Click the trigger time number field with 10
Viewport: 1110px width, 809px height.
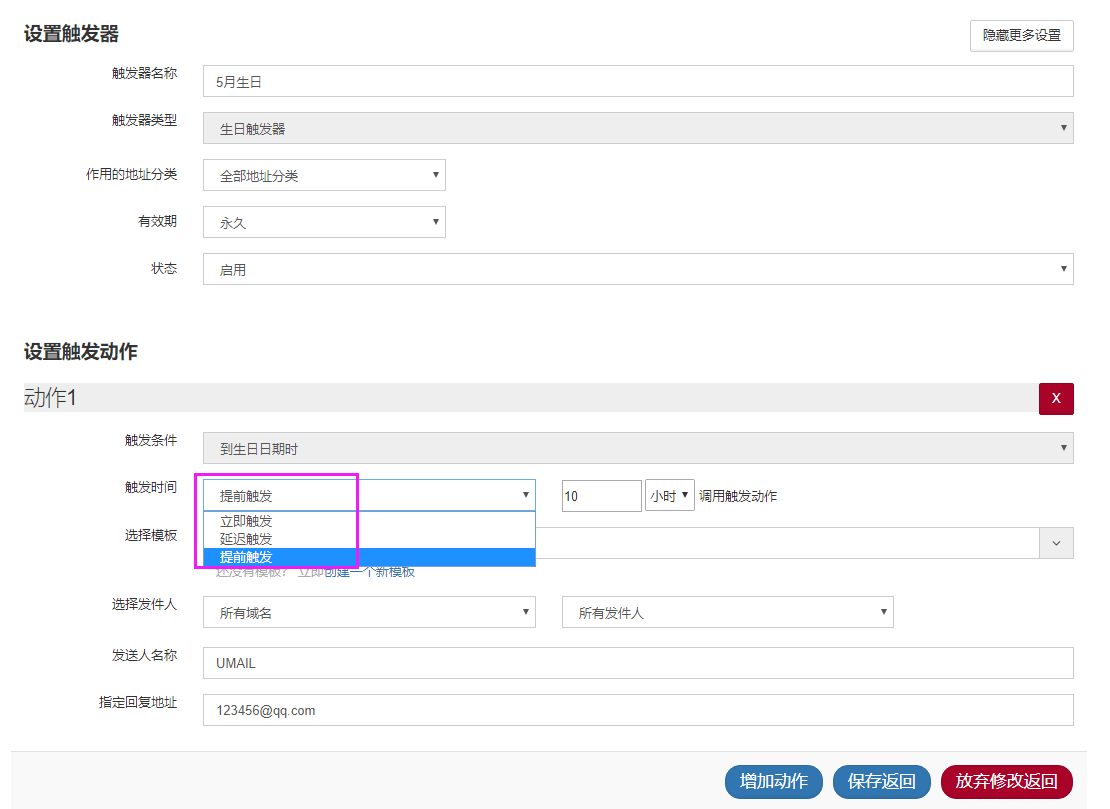click(x=601, y=496)
